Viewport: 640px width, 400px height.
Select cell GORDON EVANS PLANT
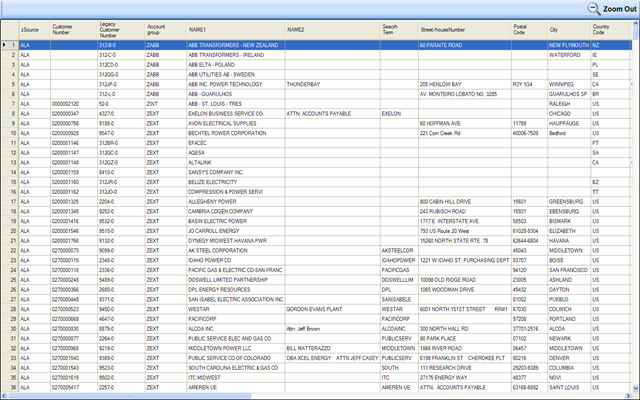[332, 309]
